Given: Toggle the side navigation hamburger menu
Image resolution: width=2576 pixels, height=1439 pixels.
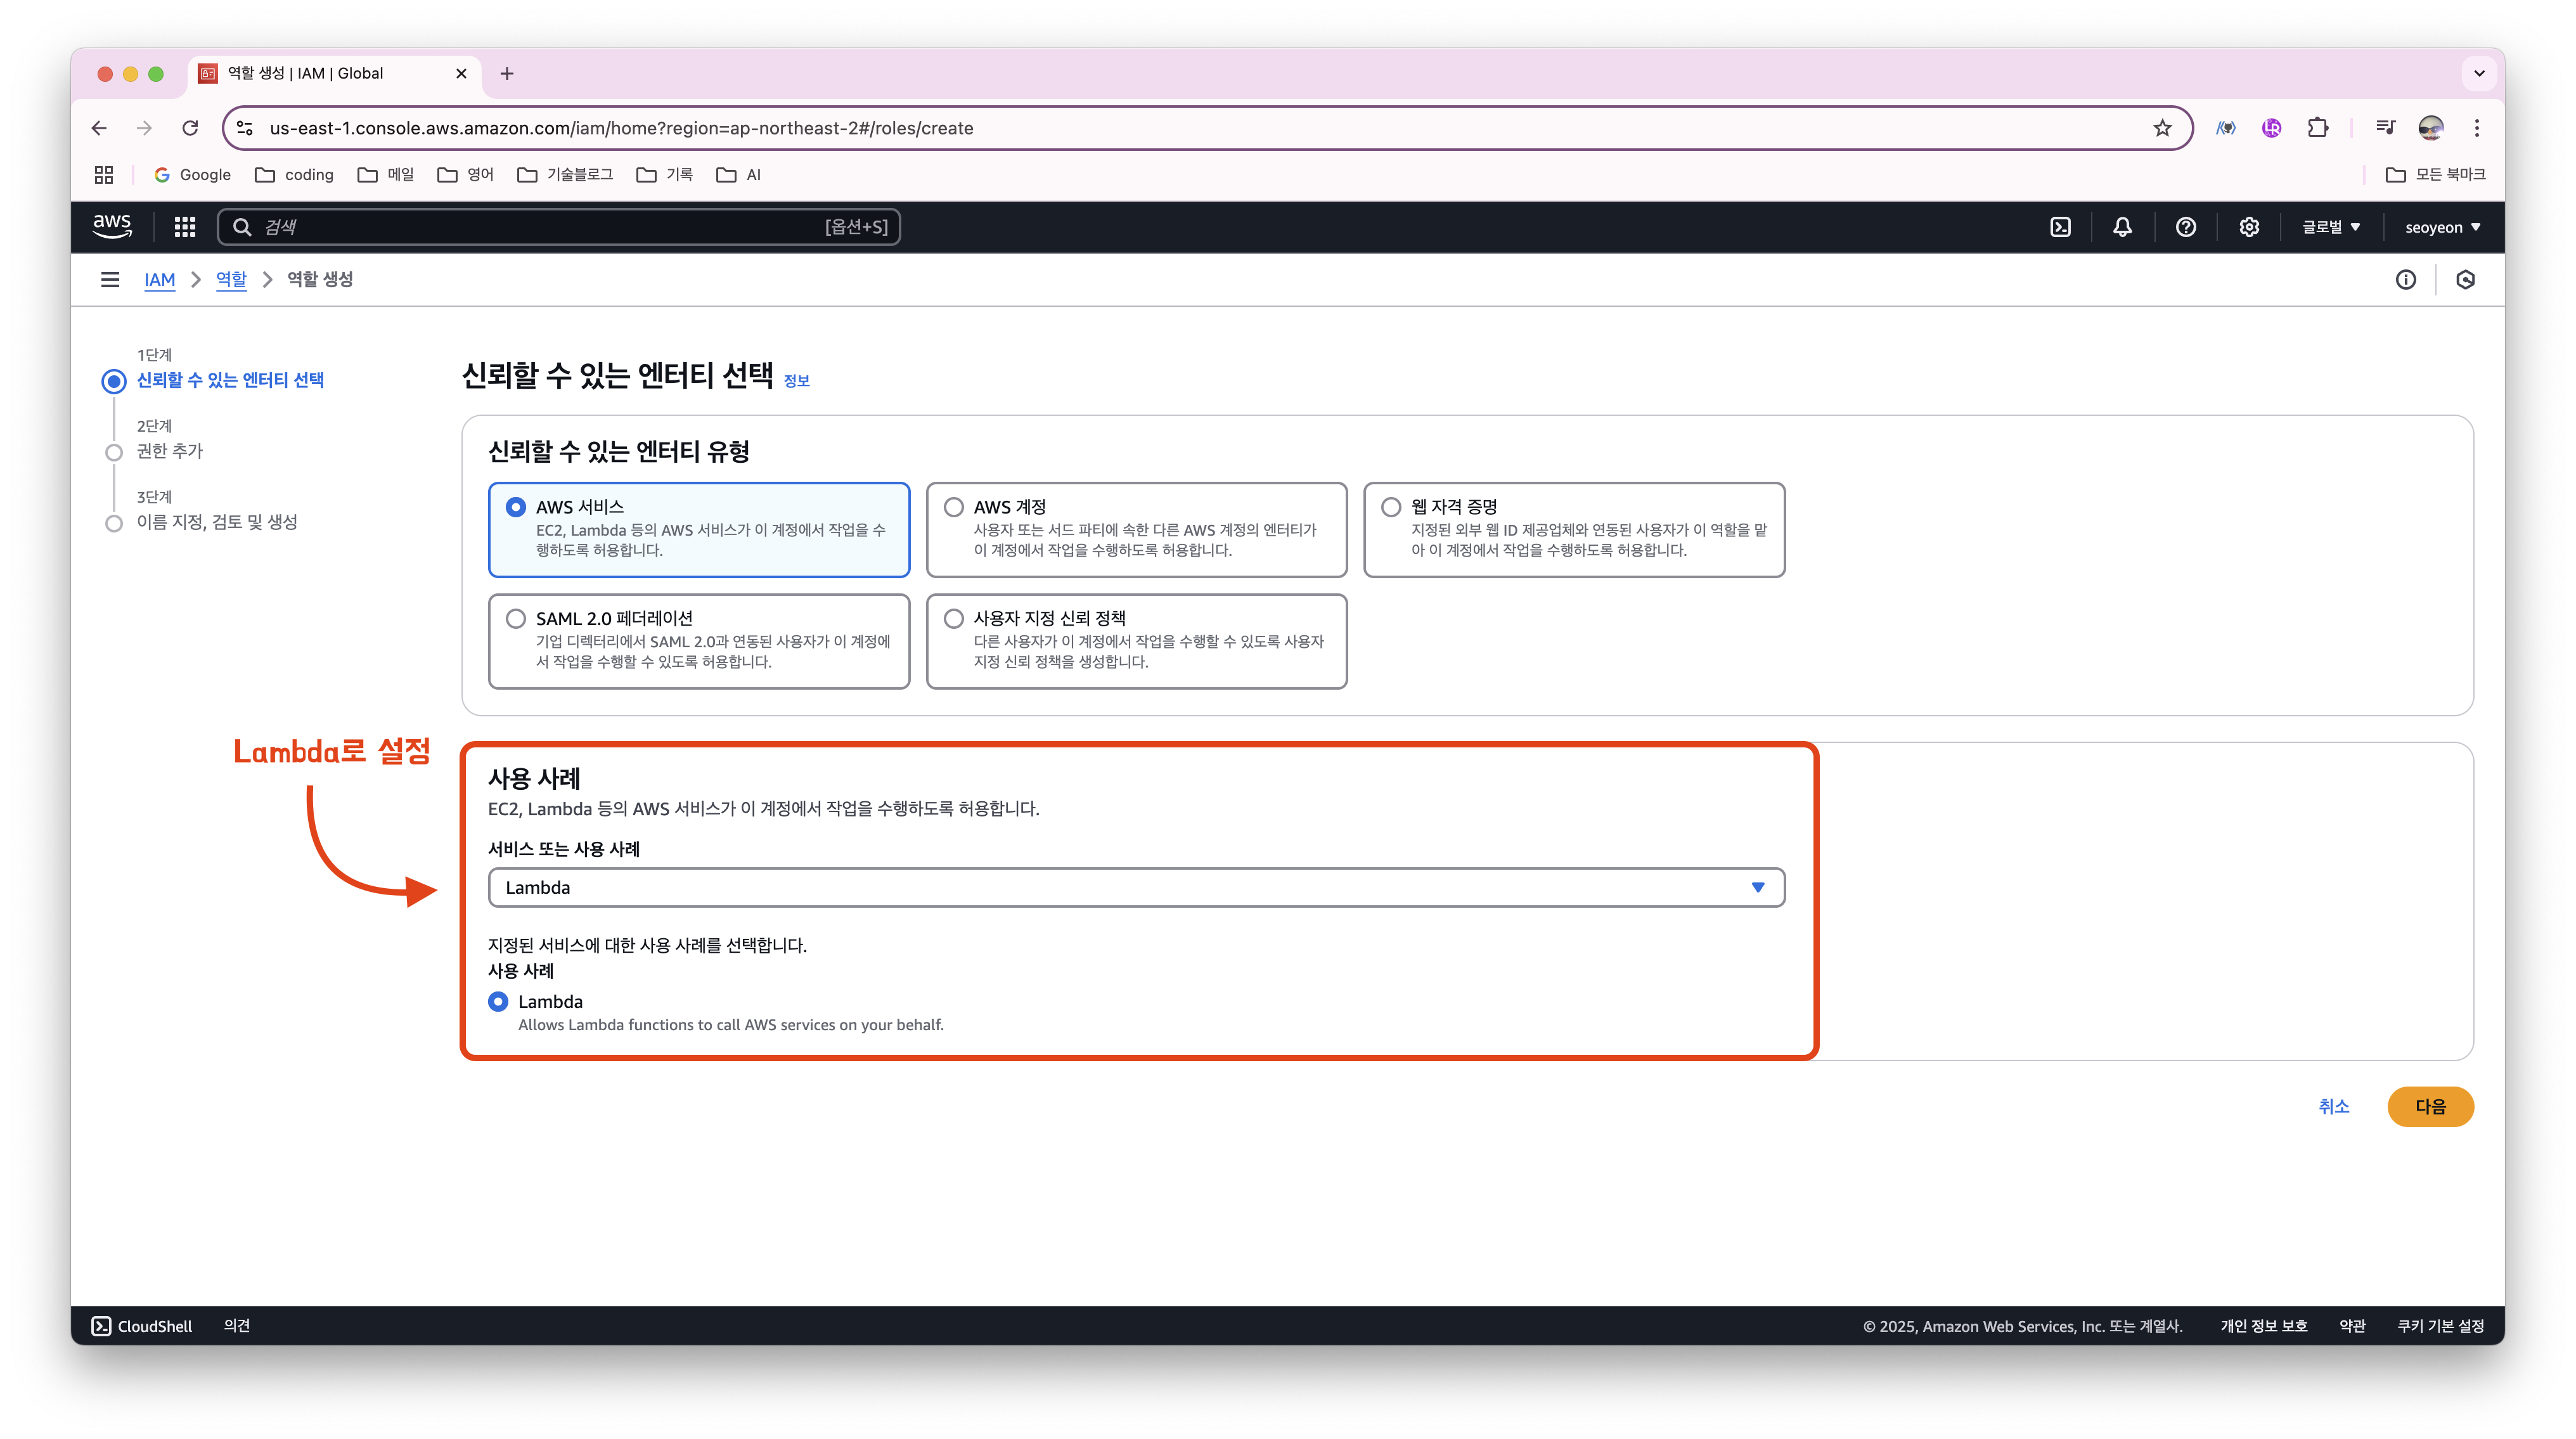Looking at the screenshot, I should click(110, 280).
